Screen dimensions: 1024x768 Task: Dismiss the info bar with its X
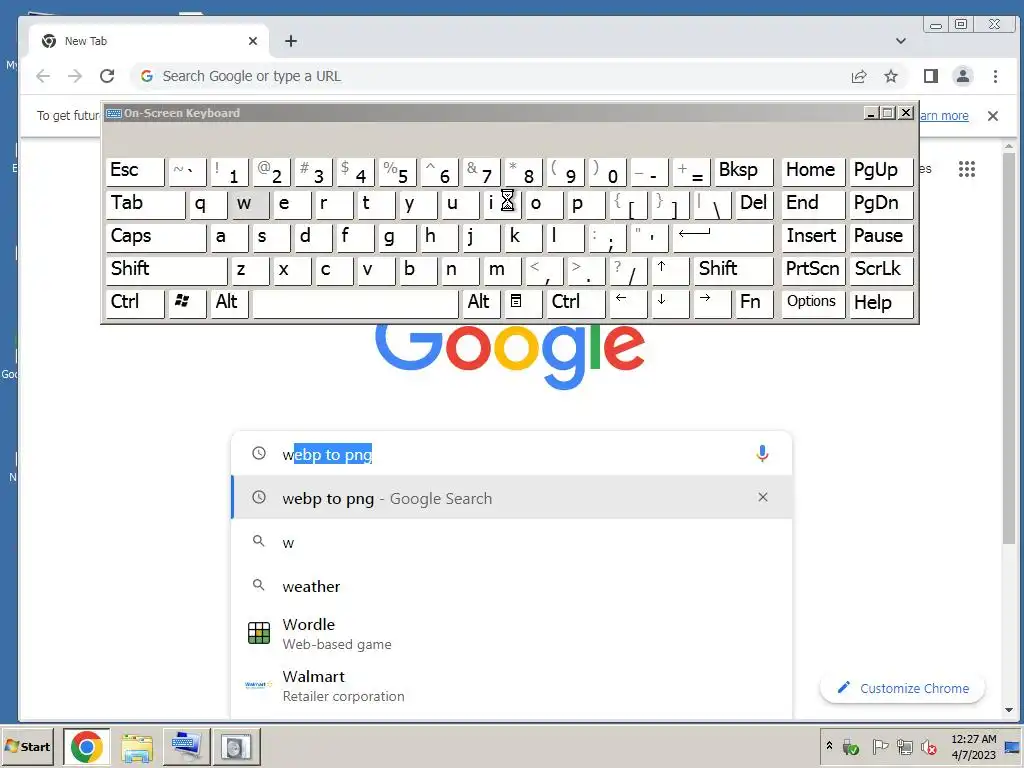(x=993, y=116)
